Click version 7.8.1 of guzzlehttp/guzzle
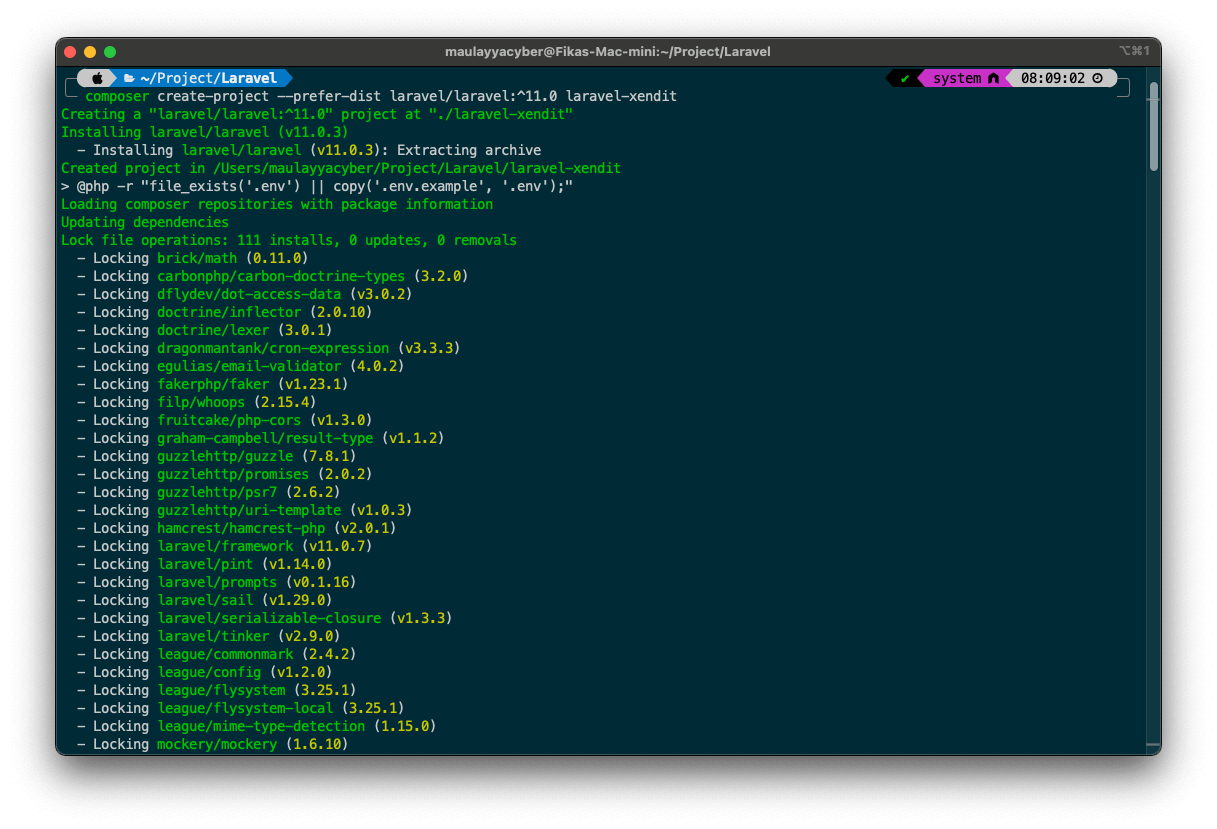1217x829 pixels. coord(329,456)
